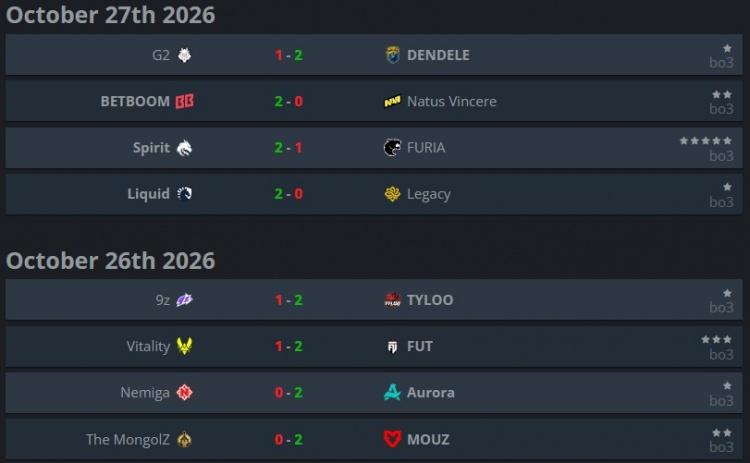The height and width of the screenshot is (463, 750).
Task: Open The MongolZ team name link
Action: point(128,439)
